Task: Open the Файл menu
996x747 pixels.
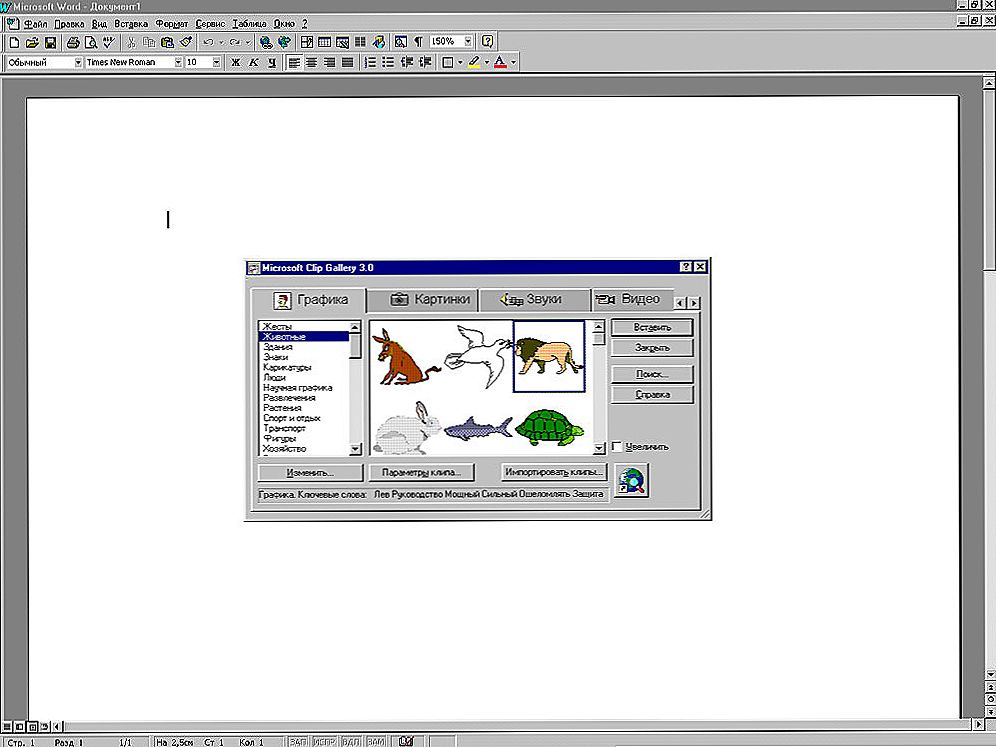Action: click(36, 24)
